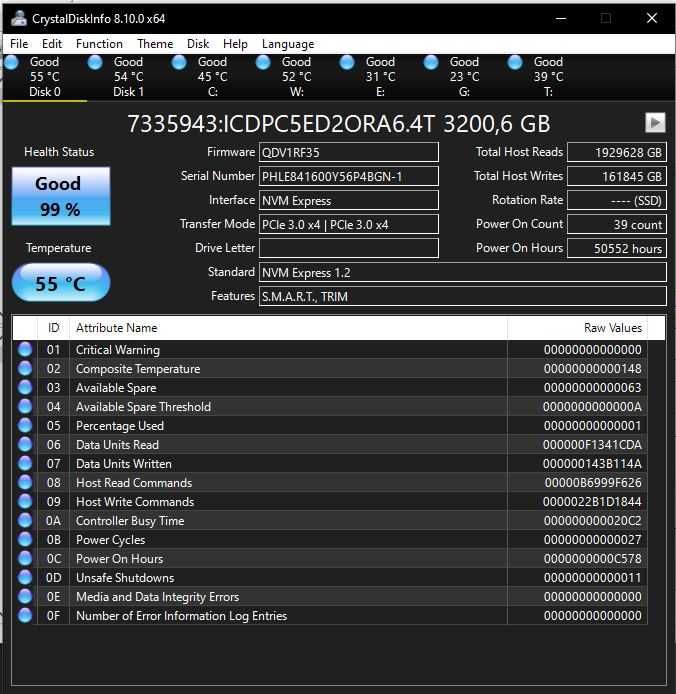Click the Power On Count value
Viewport: 676px width, 694px height.
click(617, 224)
